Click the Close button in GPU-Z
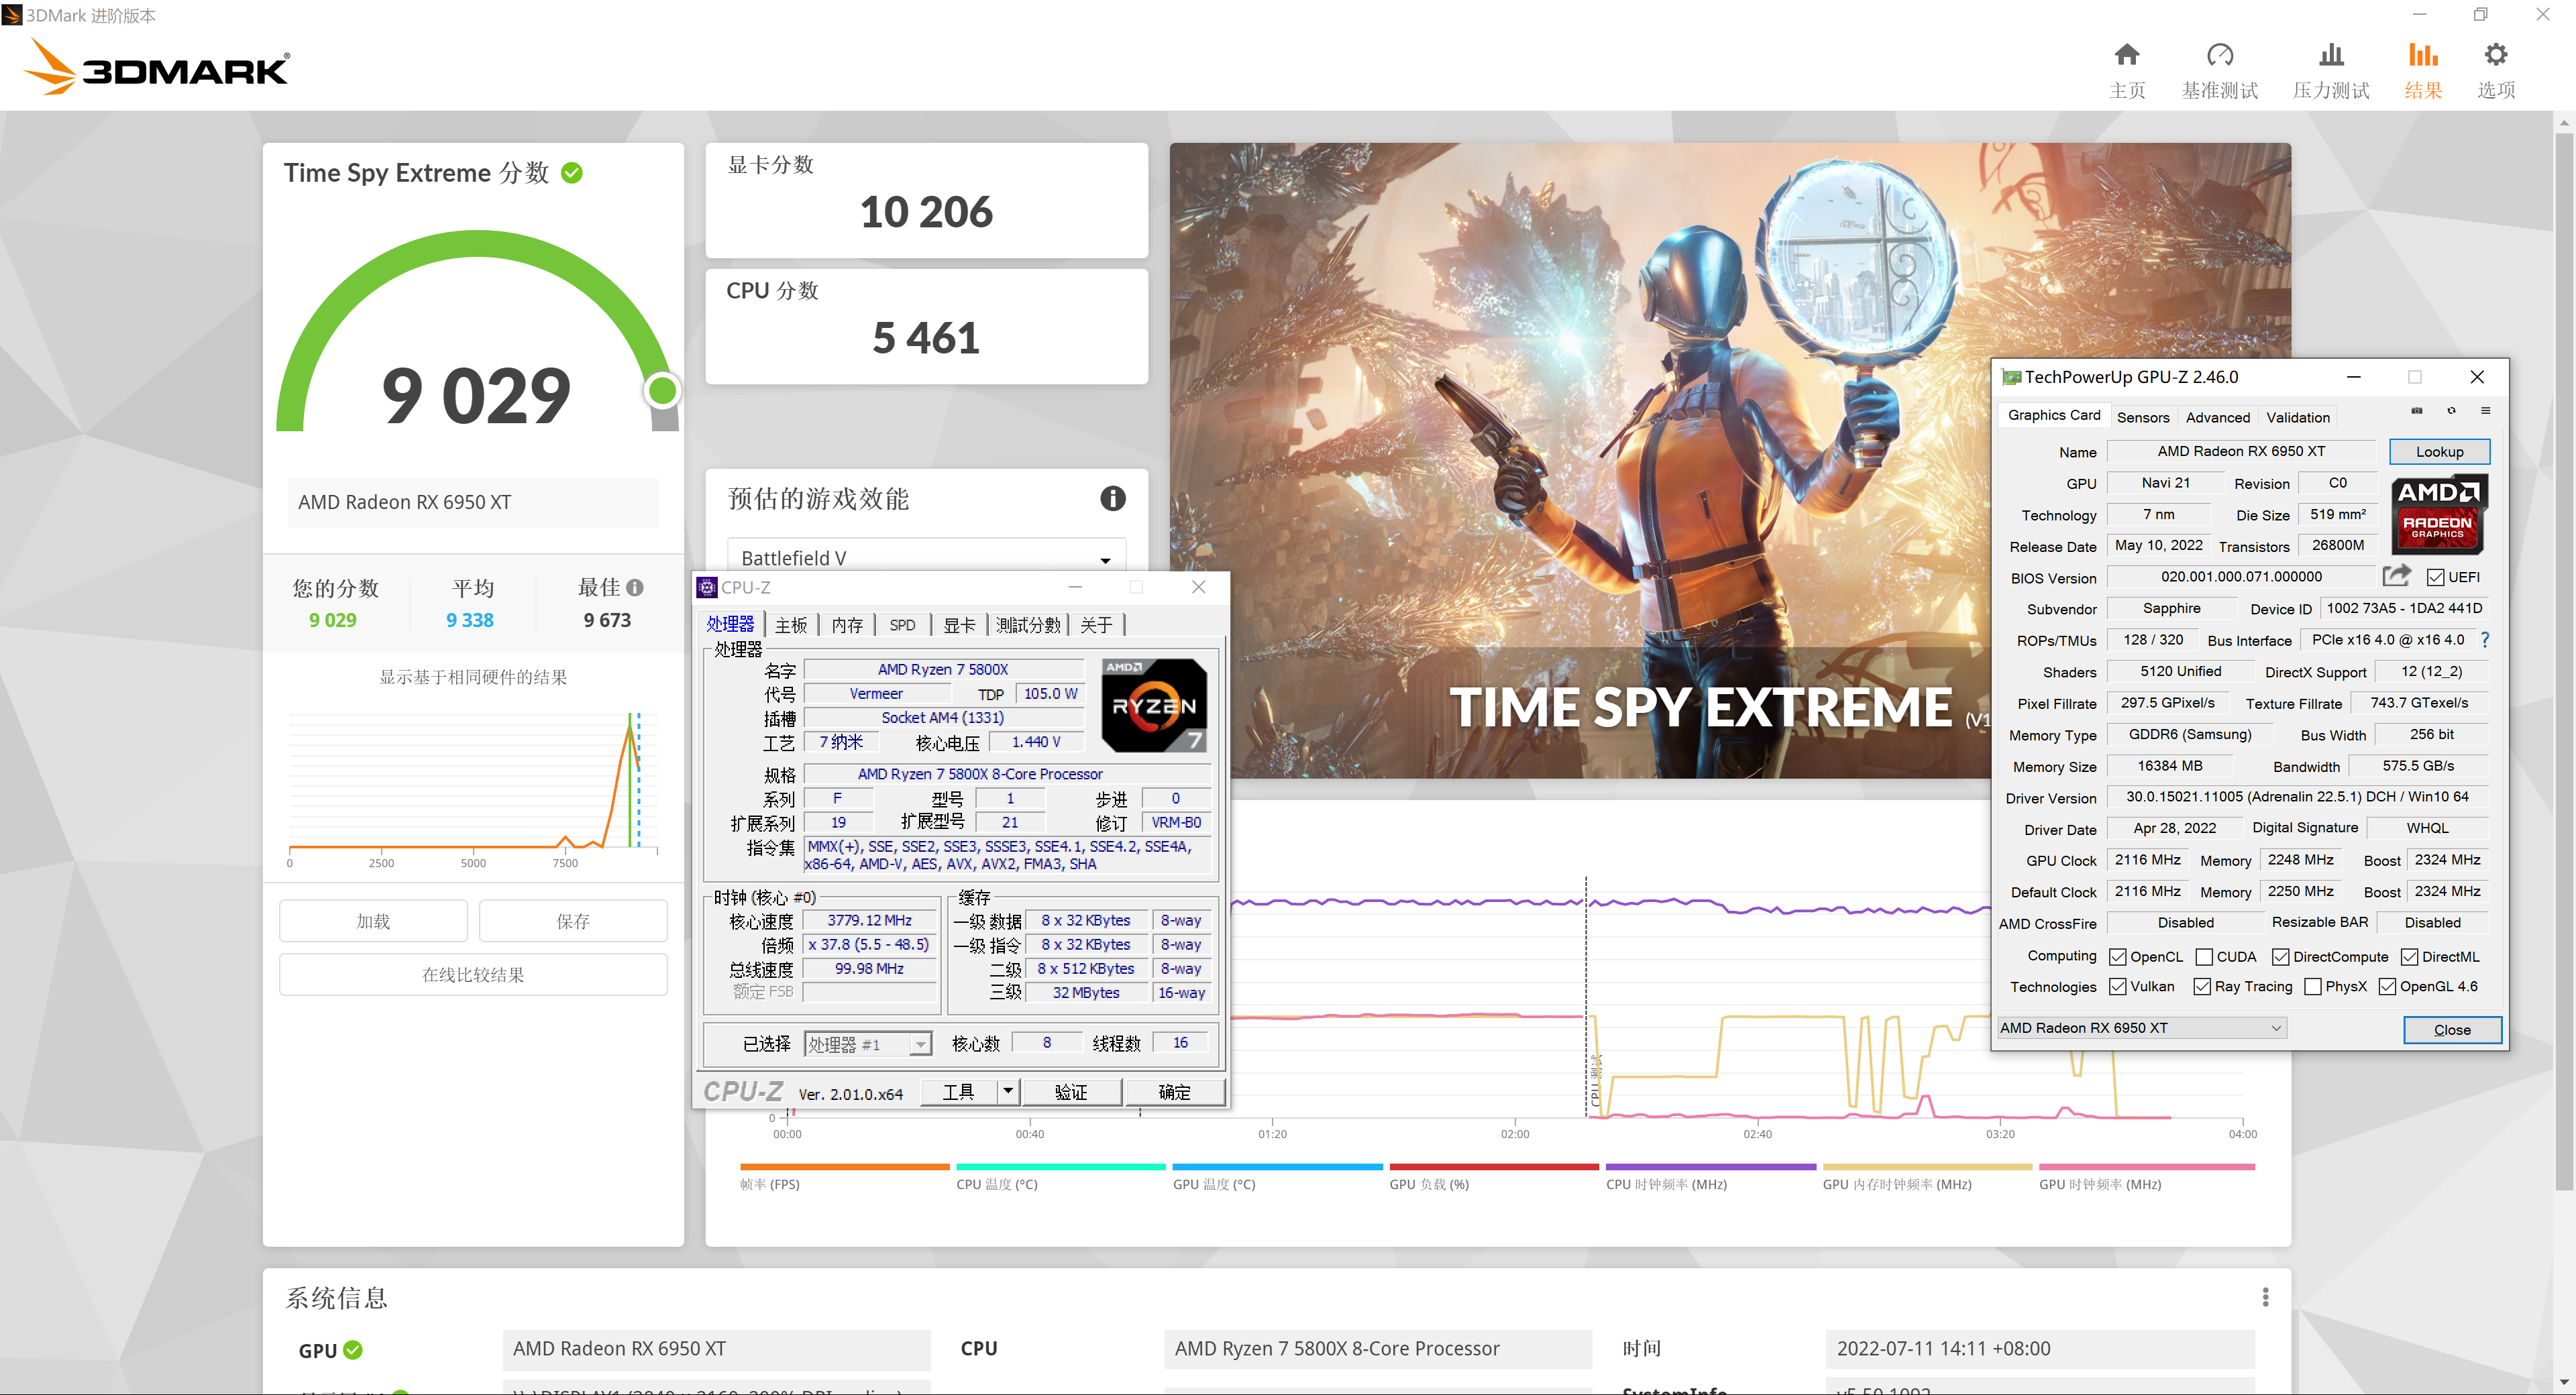Screen dimensions: 2576x1395 2452,1030
